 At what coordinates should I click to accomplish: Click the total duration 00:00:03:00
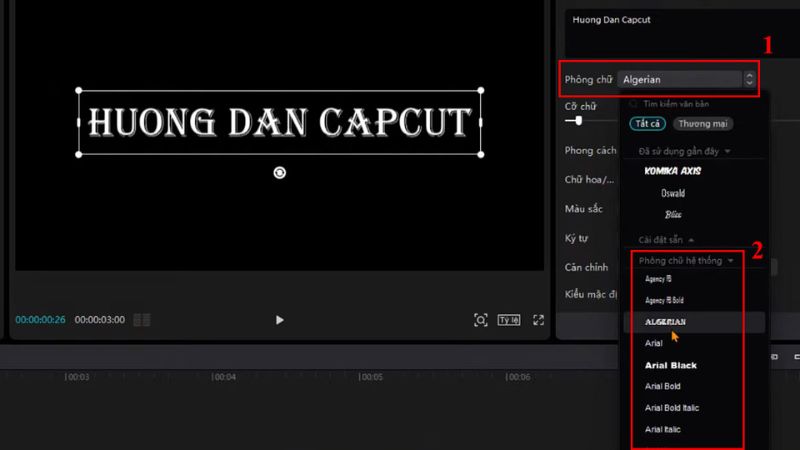(99, 320)
